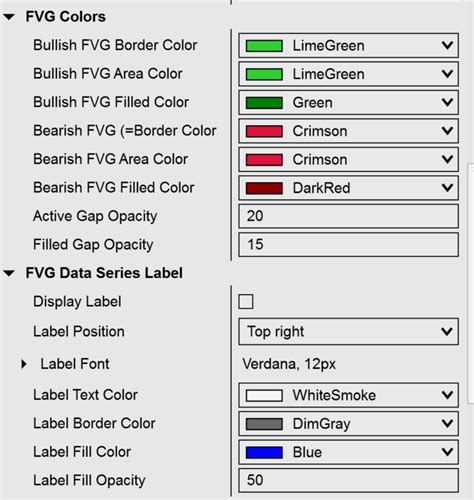This screenshot has width=474, height=500.
Task: Collapse the FVG Data Series Label section
Action: coord(9,273)
